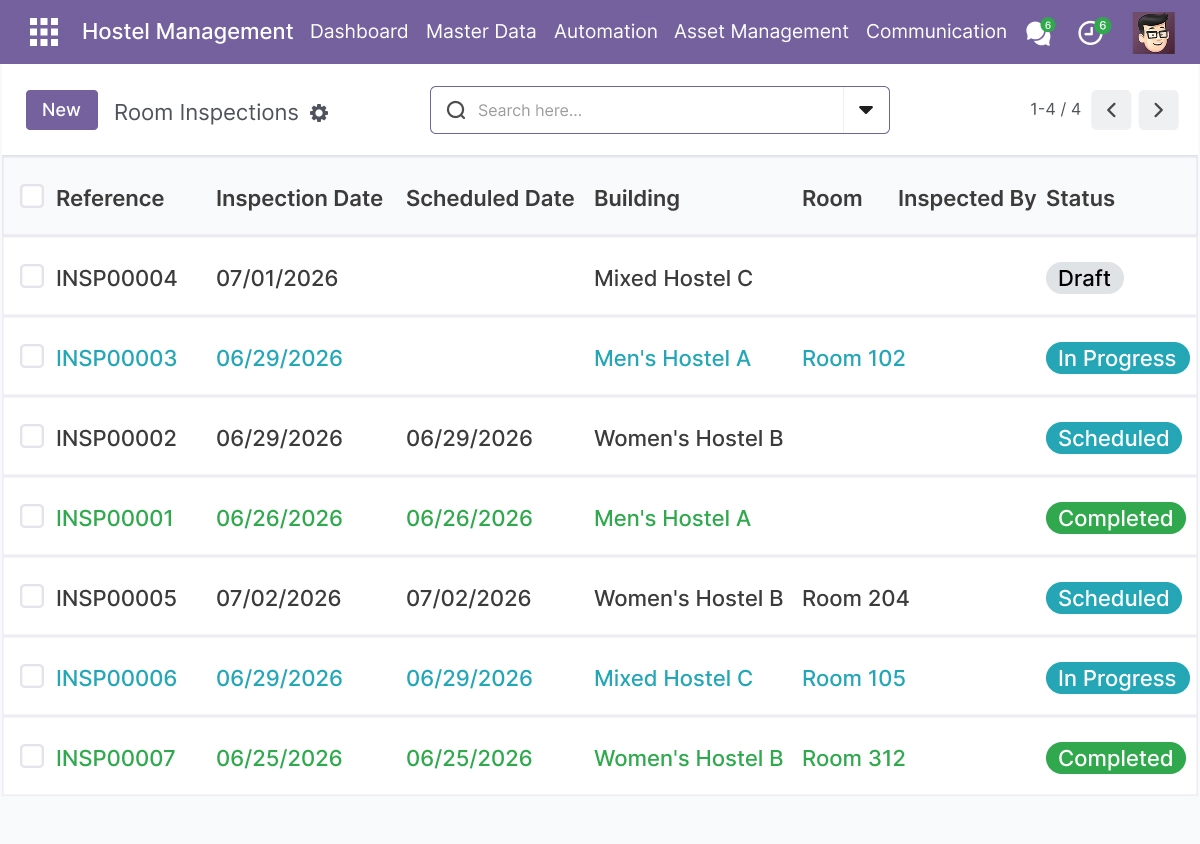Image resolution: width=1200 pixels, height=844 pixels.
Task: Expand the search options dropdown arrow
Action: point(866,110)
